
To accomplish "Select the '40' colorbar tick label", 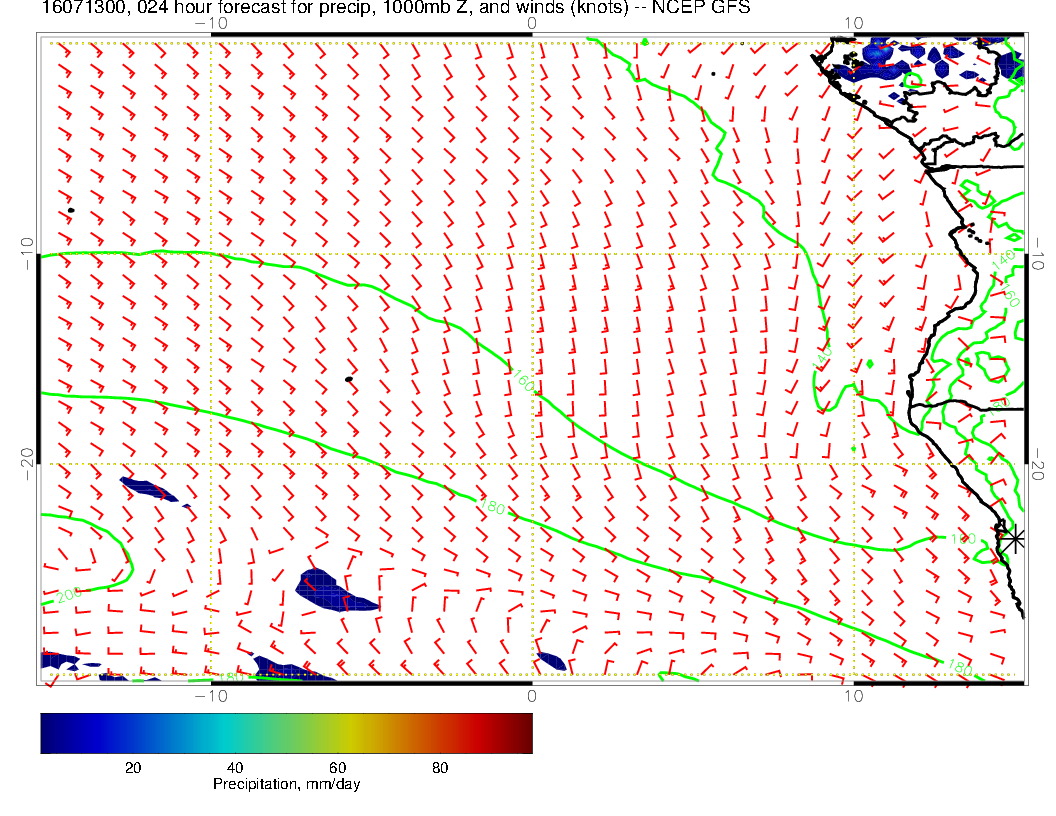I will pos(235,768).
